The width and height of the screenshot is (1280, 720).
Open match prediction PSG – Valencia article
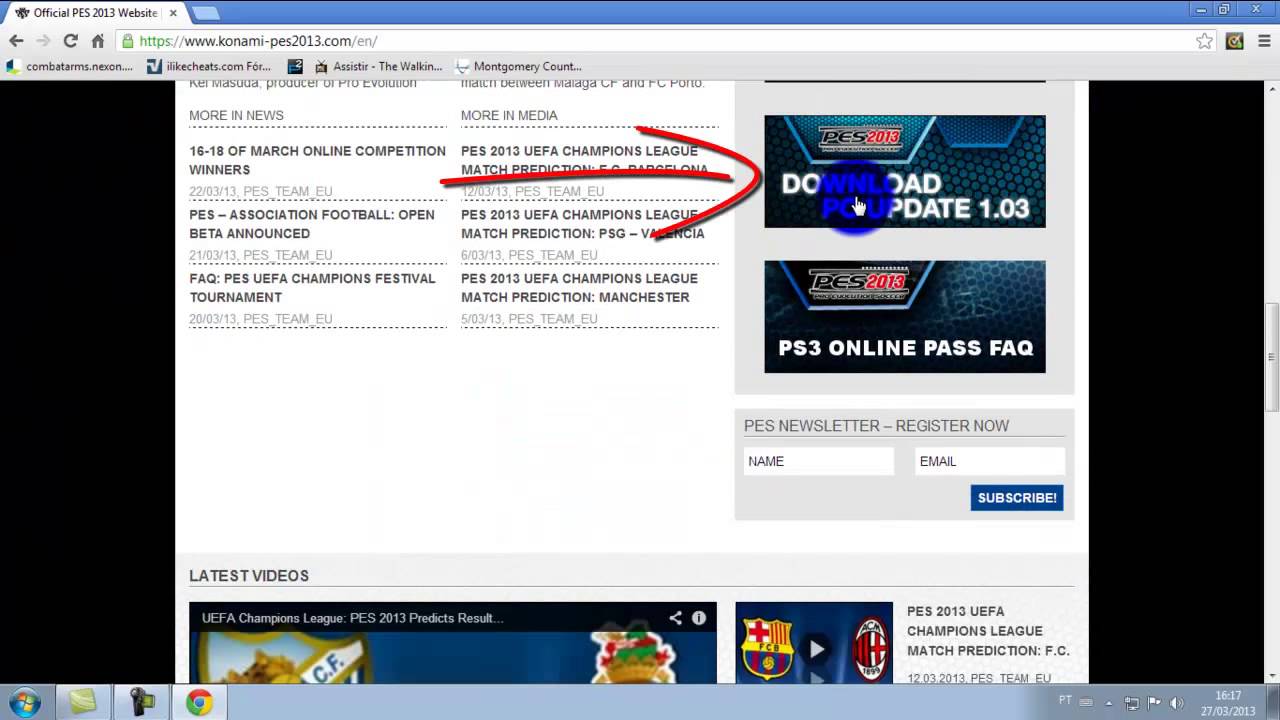(582, 224)
